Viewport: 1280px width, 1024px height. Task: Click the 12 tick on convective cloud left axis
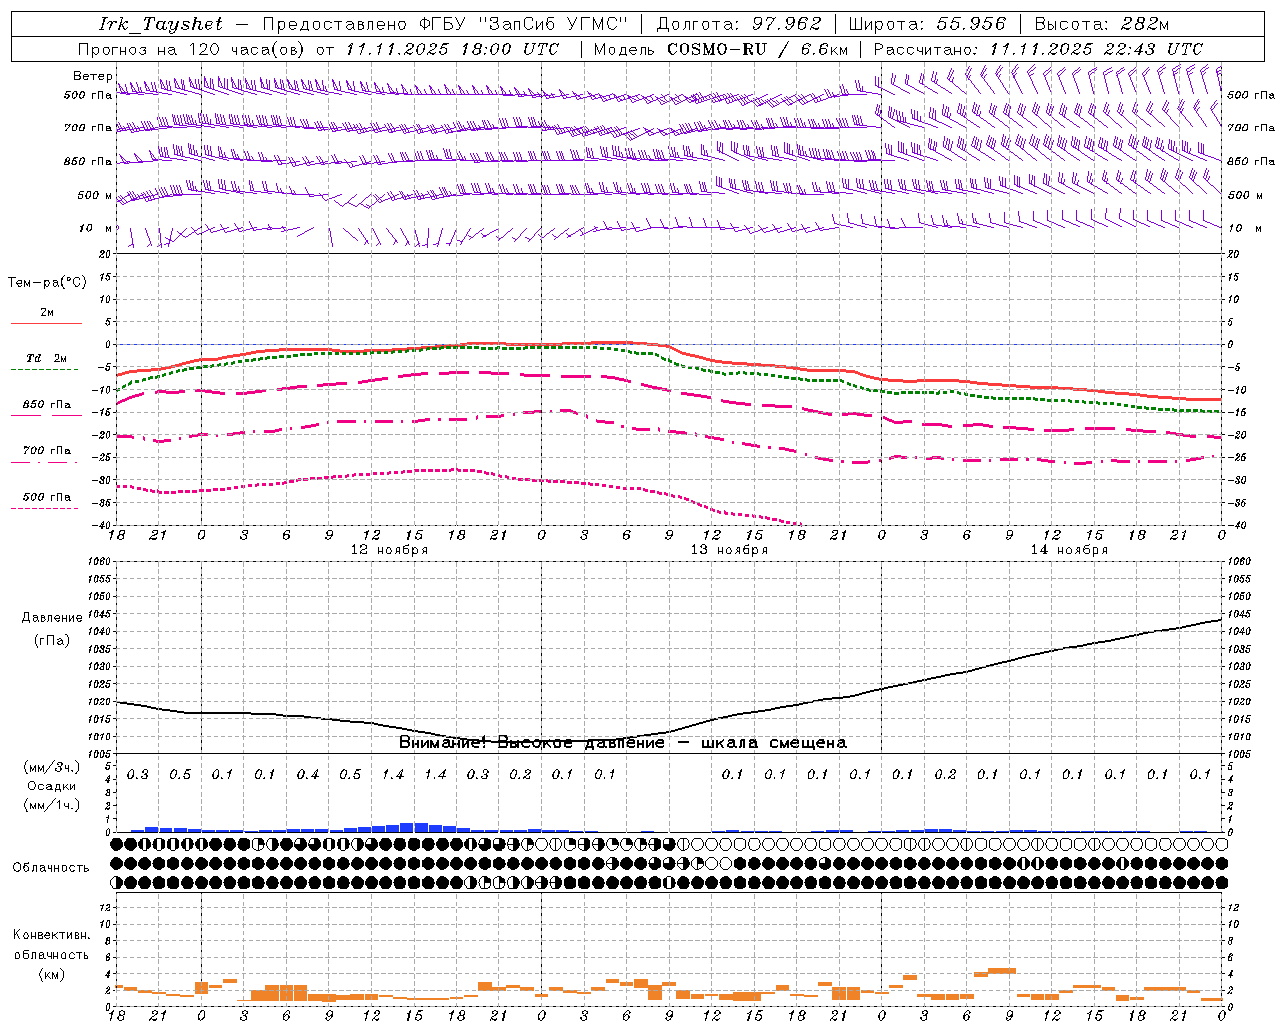[104, 908]
